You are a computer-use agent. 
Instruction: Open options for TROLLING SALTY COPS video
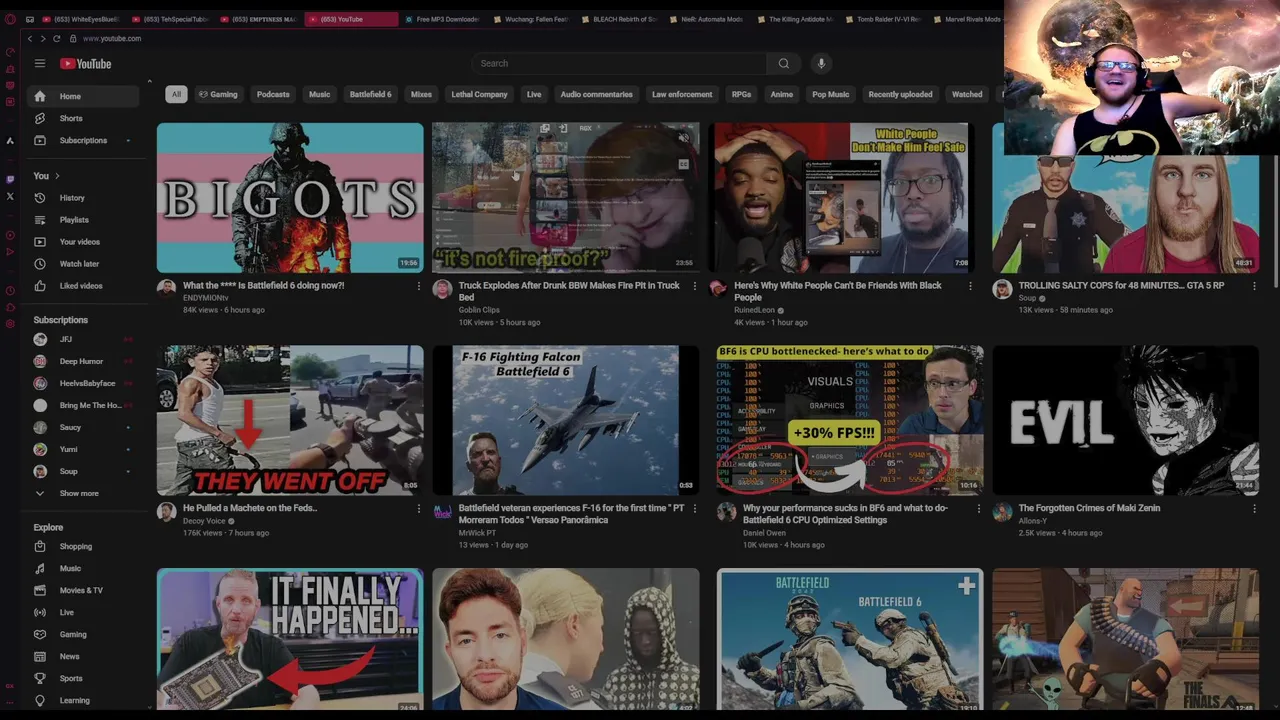point(1254,286)
